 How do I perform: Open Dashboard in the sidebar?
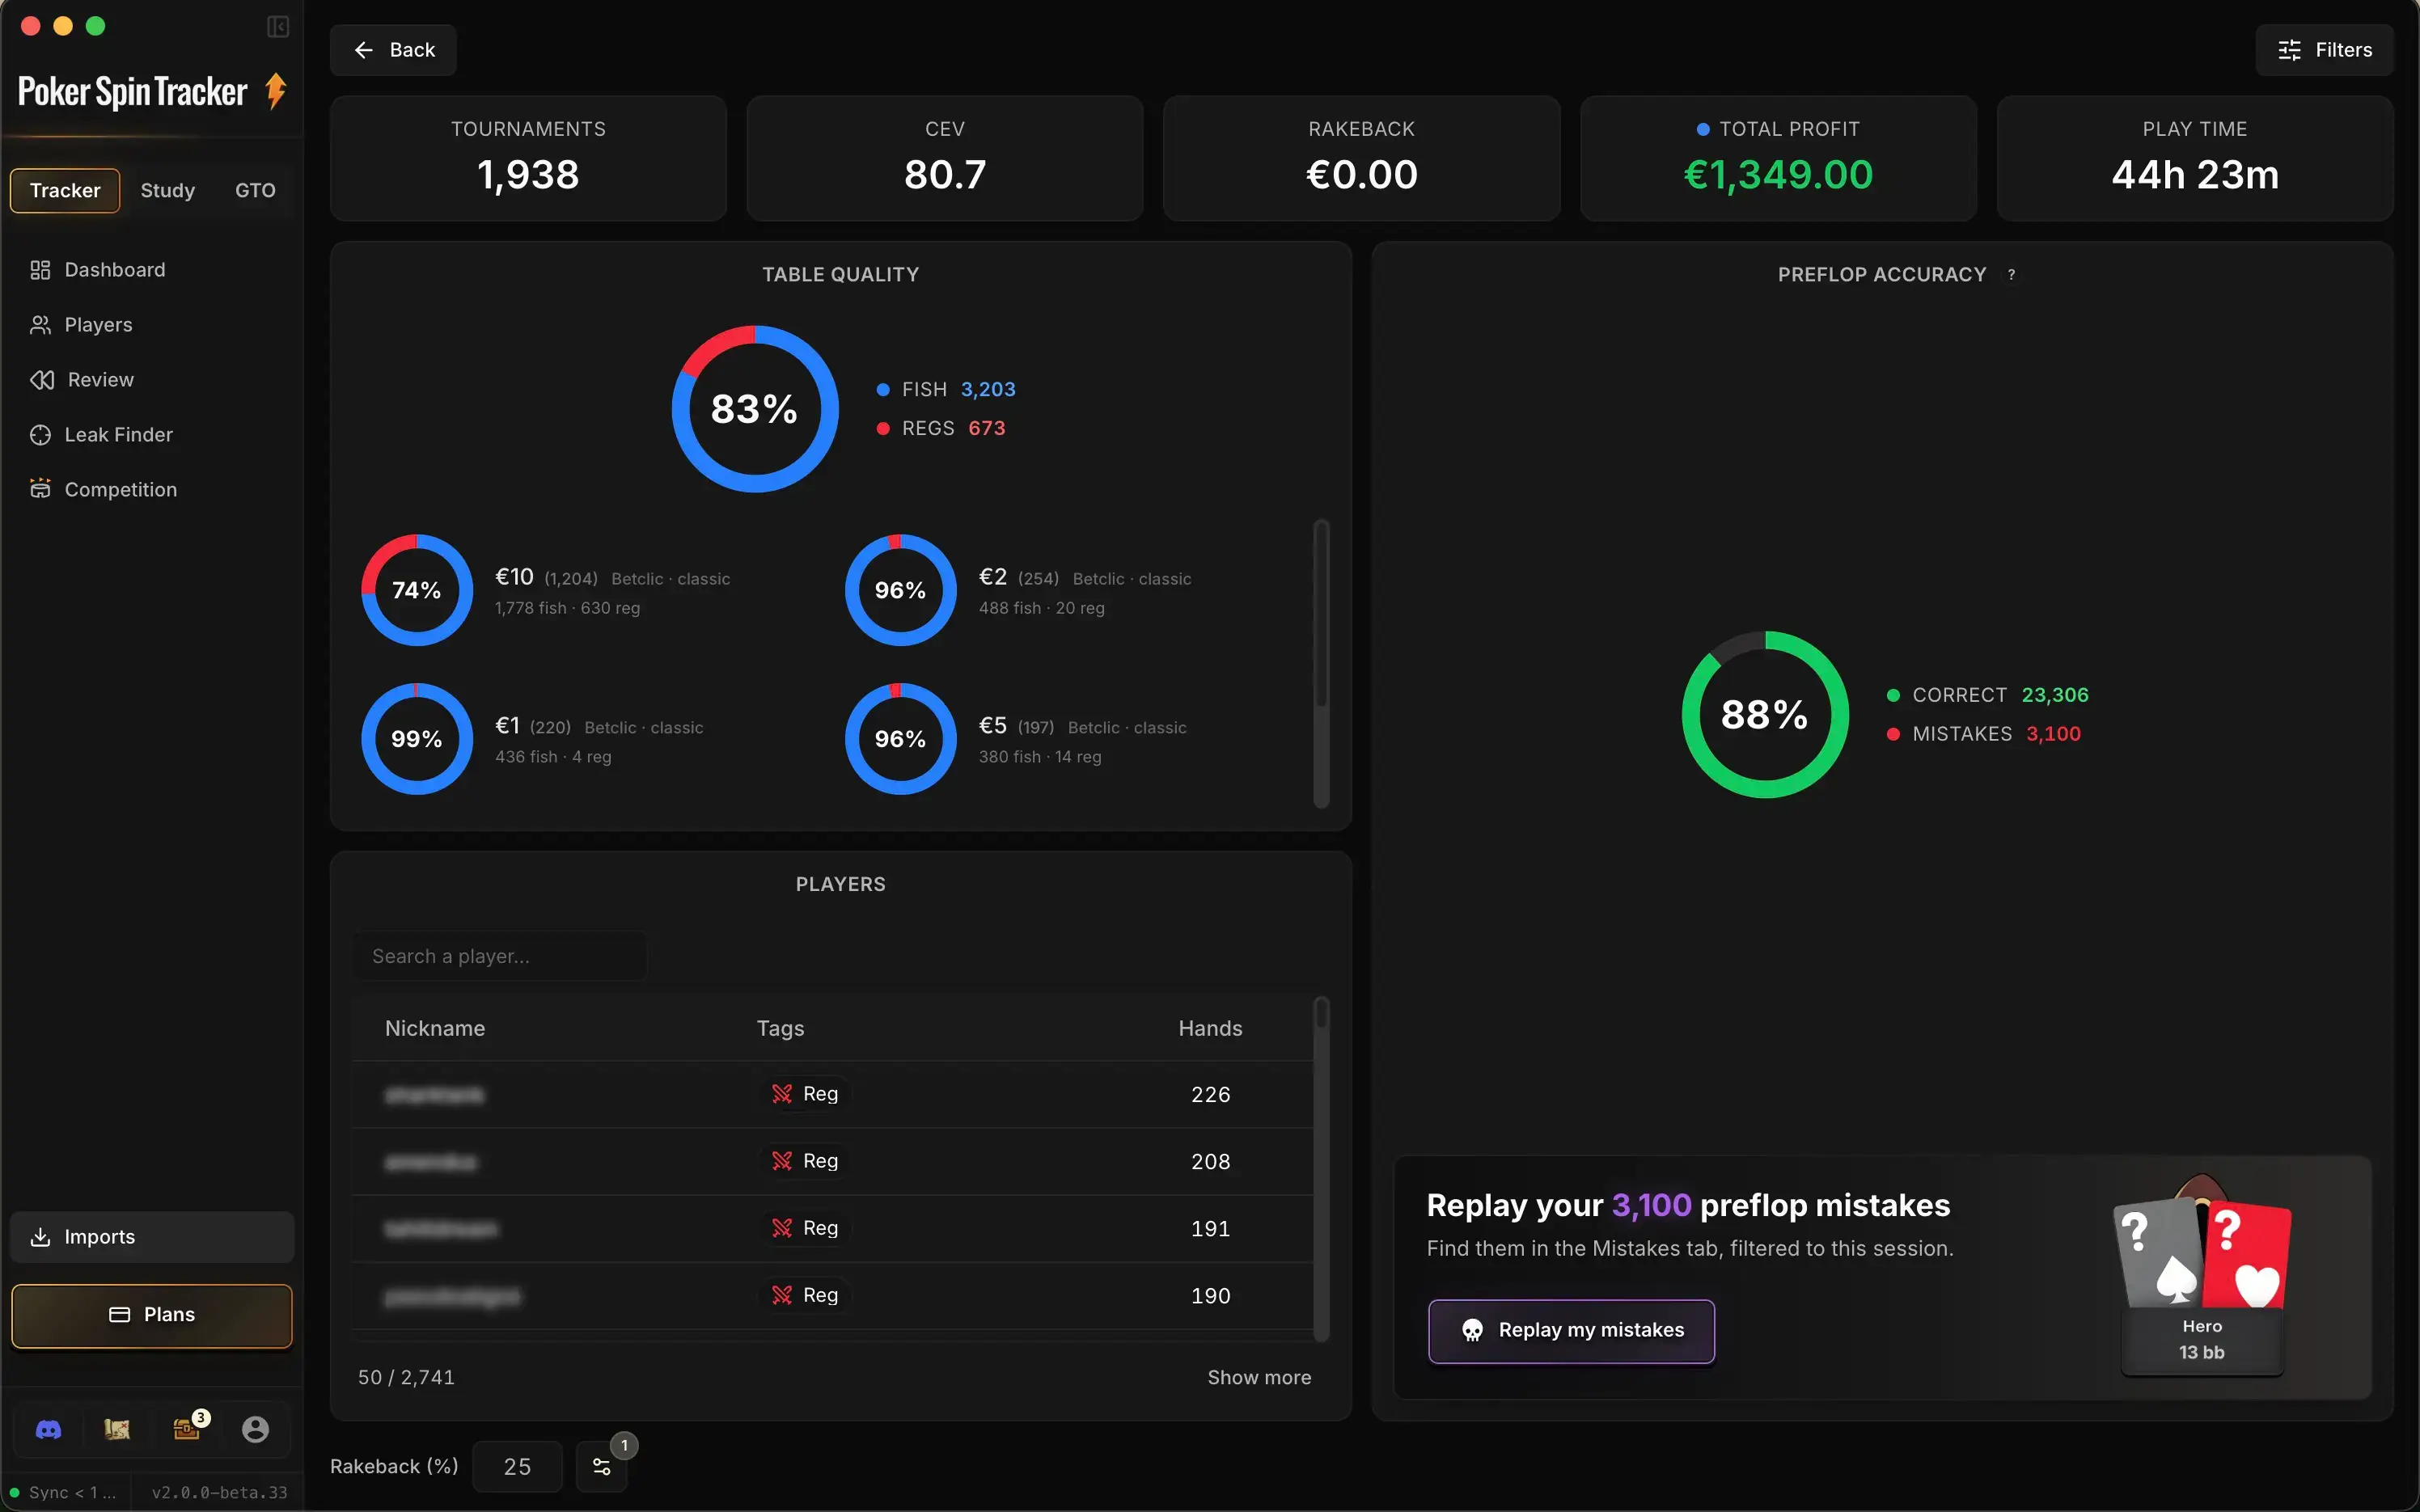point(152,270)
